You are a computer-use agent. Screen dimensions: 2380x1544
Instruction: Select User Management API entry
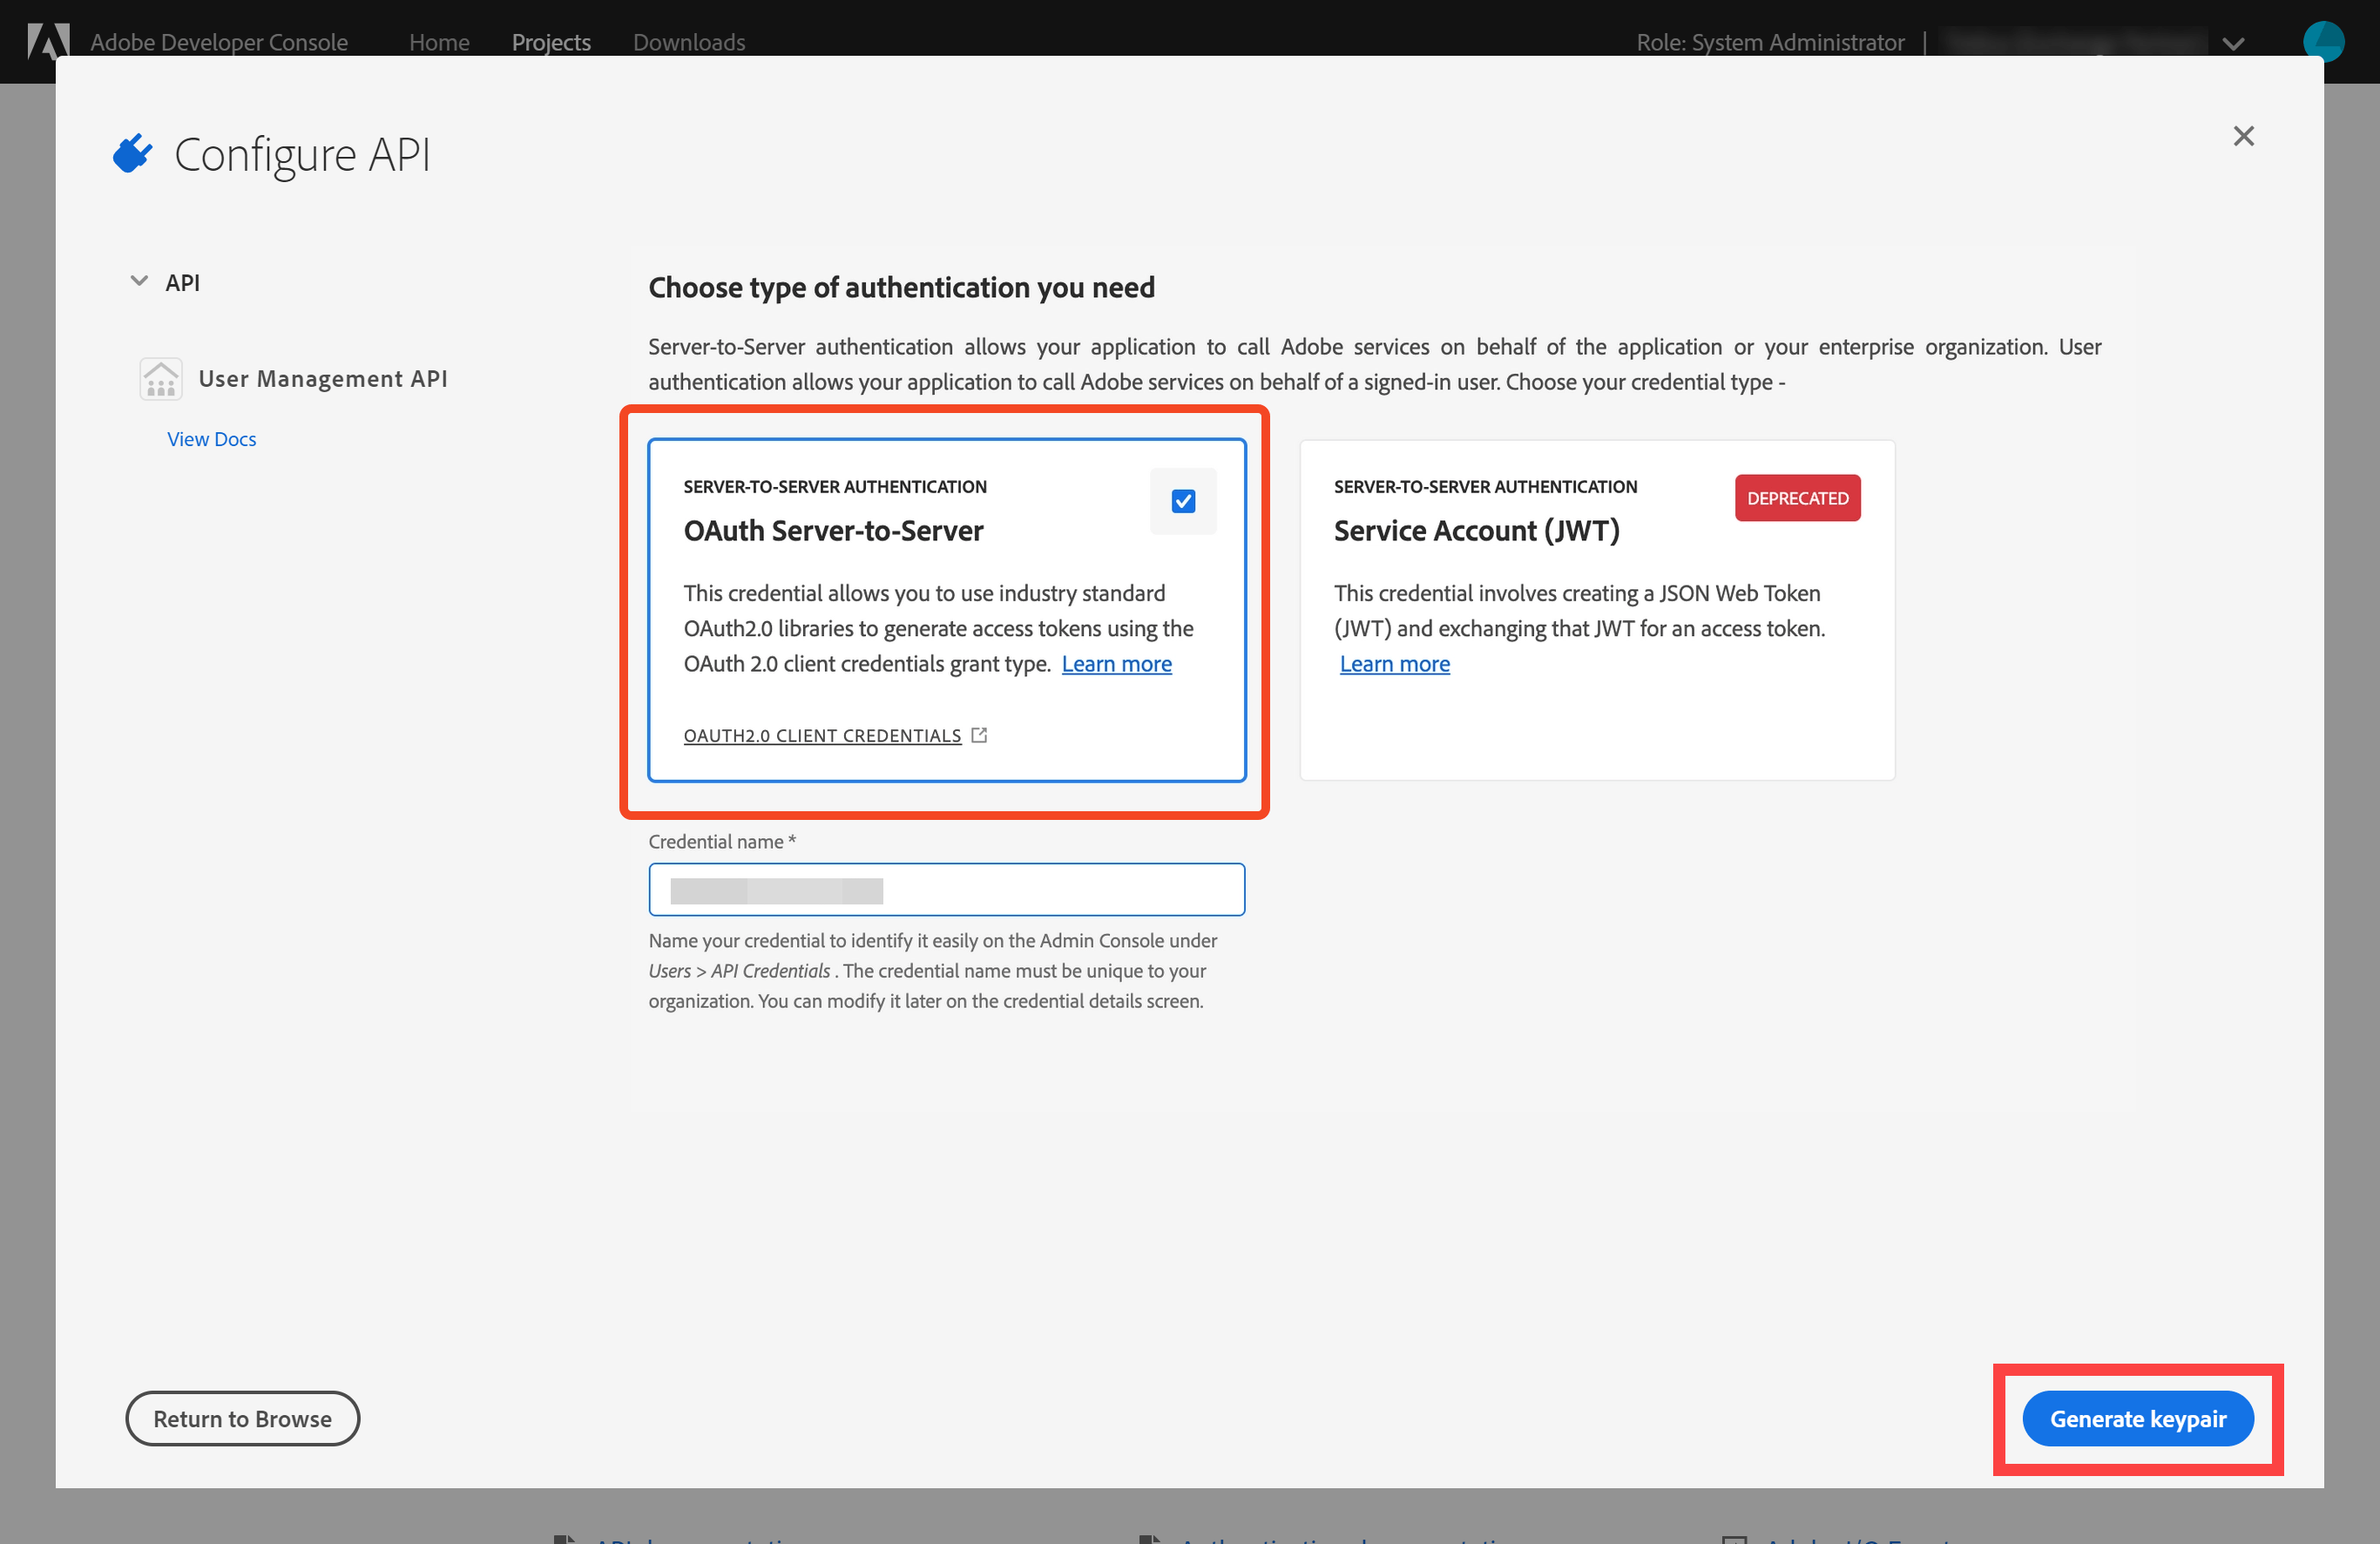click(x=322, y=379)
